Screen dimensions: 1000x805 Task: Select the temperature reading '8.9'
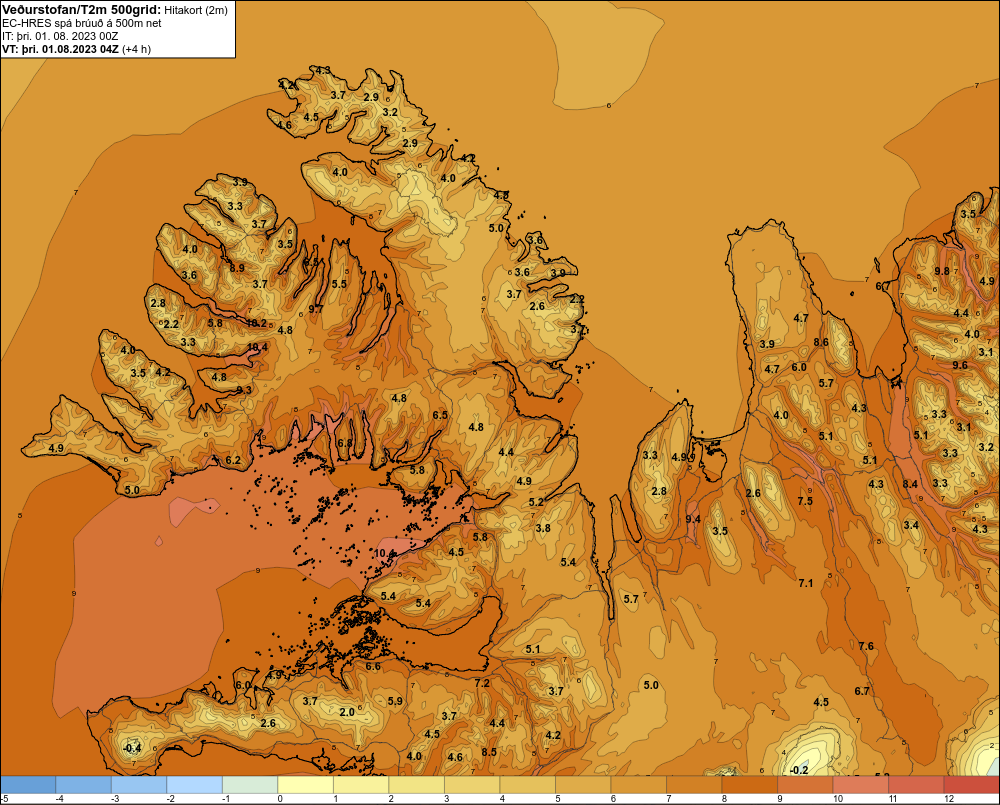(x=237, y=268)
